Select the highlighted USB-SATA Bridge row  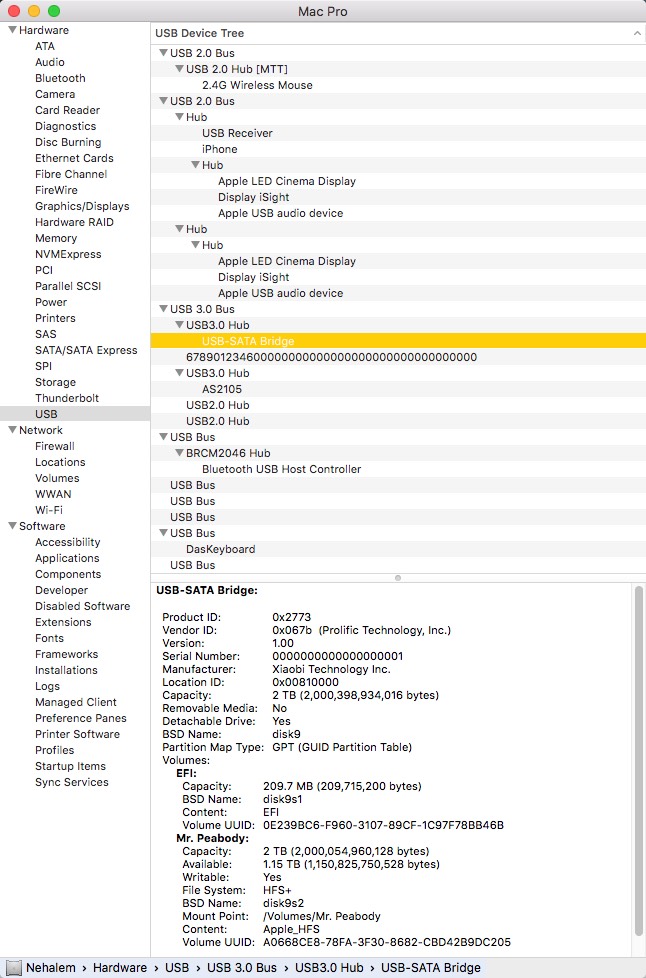398,341
